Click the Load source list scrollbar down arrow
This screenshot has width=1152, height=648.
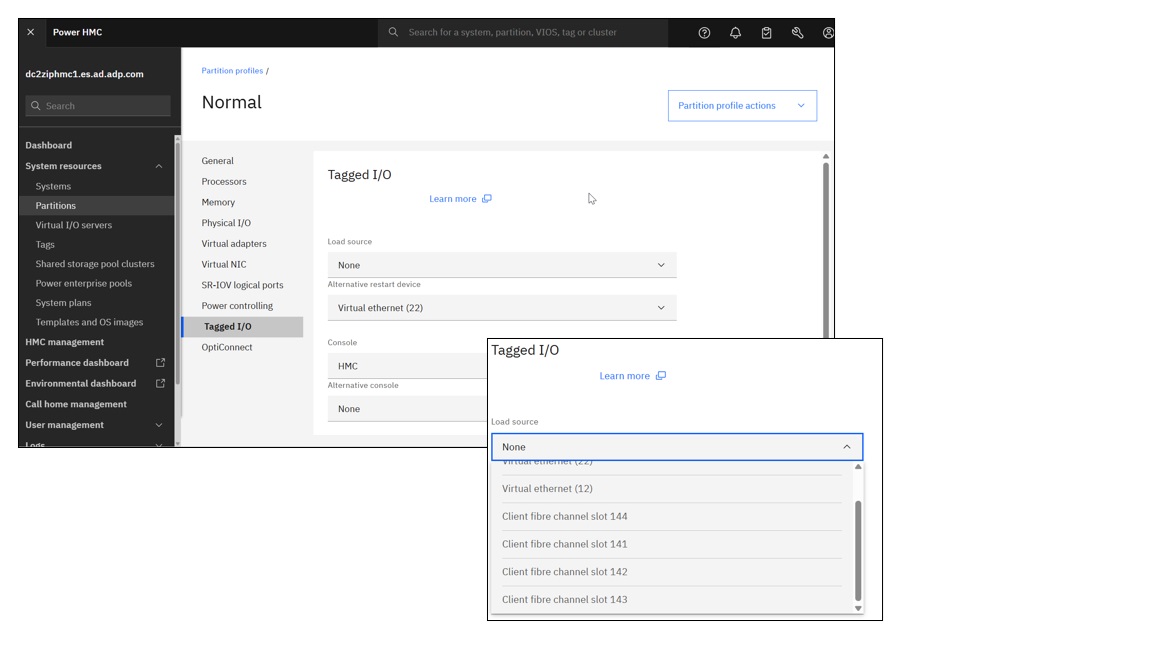(857, 608)
